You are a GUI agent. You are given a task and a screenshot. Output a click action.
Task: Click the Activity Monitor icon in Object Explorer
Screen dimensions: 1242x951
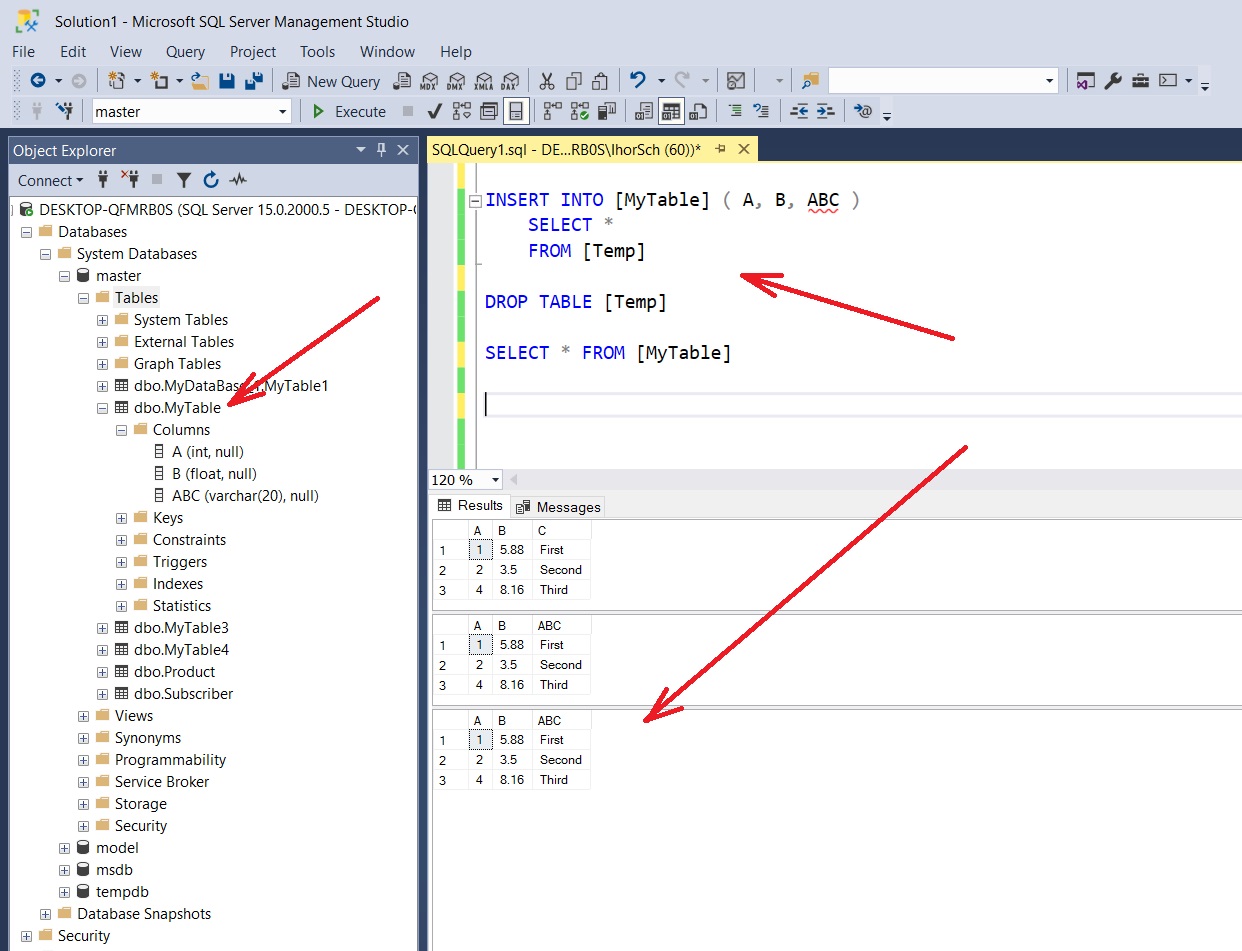[x=238, y=180]
